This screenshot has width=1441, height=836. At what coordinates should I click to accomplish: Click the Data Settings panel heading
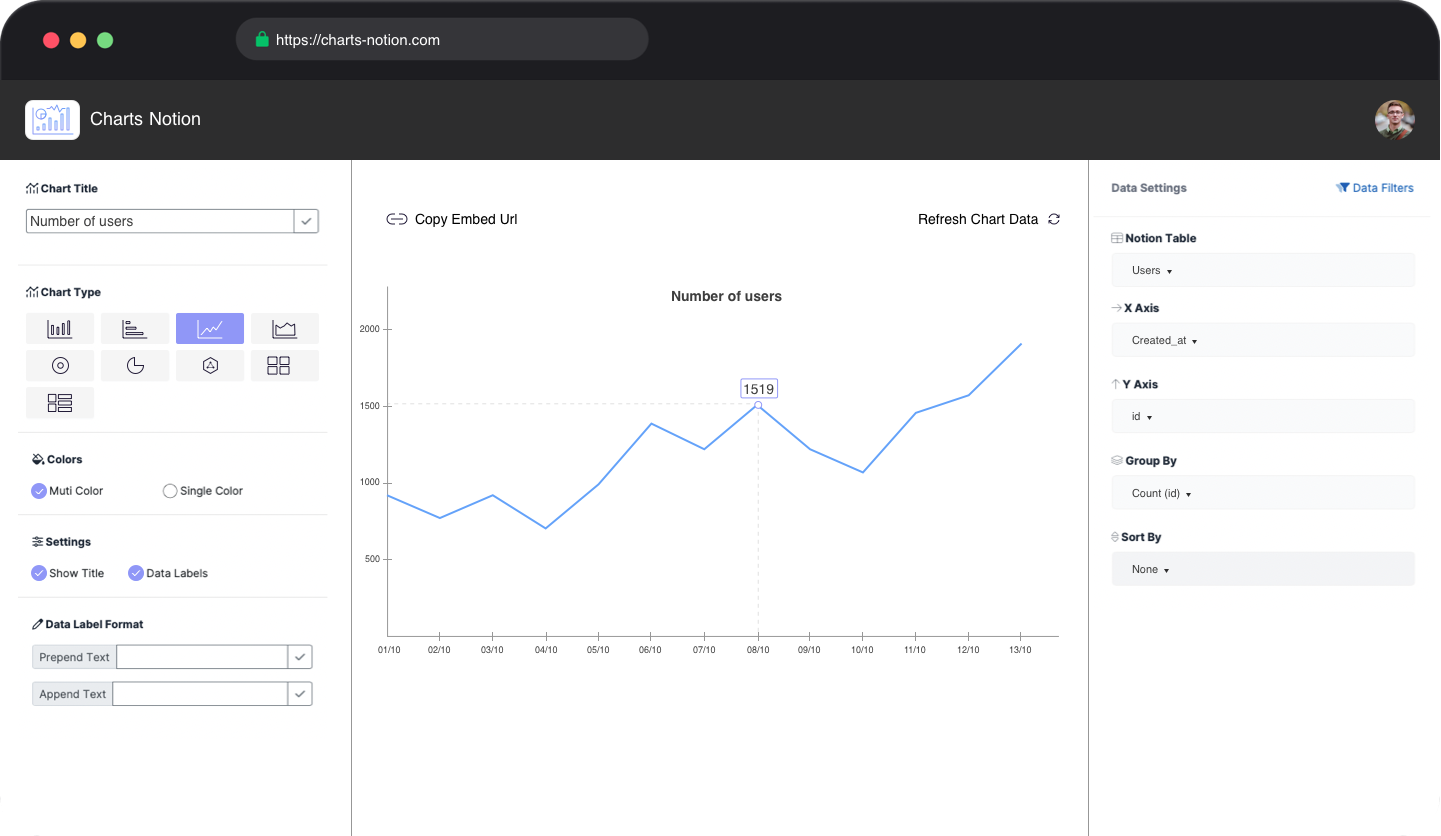click(x=1148, y=188)
